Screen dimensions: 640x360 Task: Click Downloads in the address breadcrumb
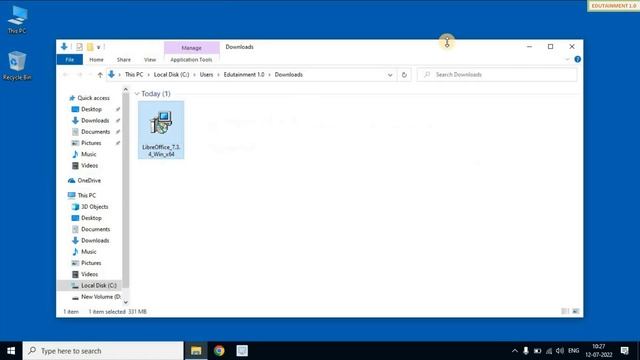289,75
